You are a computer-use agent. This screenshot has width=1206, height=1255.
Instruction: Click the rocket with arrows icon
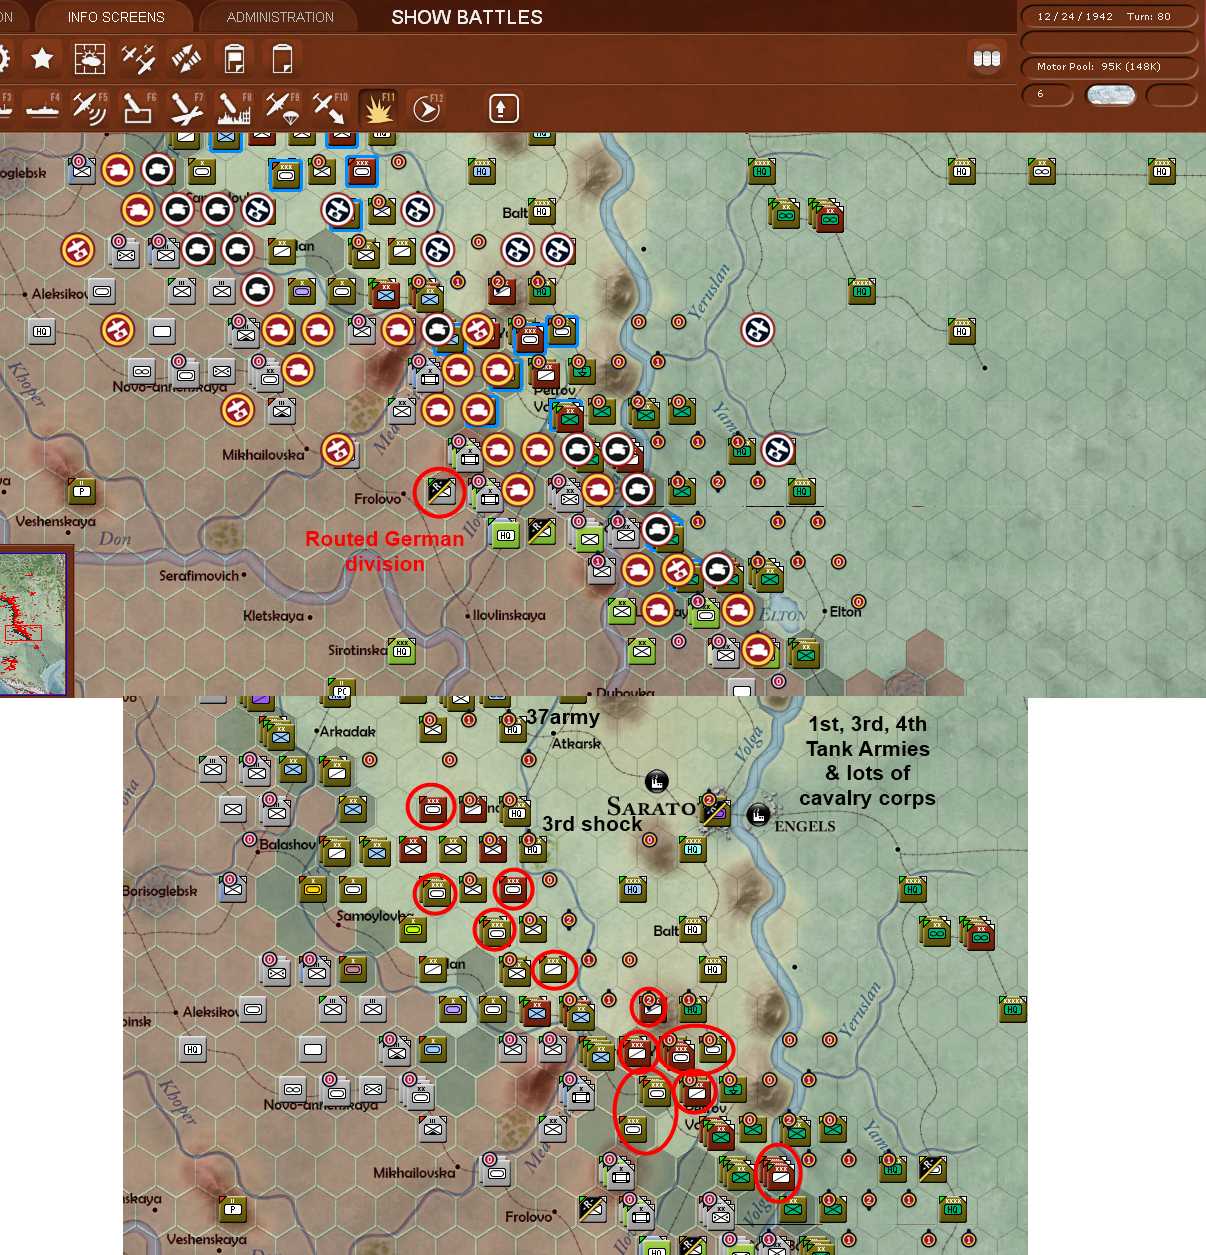pyautogui.click(x=186, y=59)
